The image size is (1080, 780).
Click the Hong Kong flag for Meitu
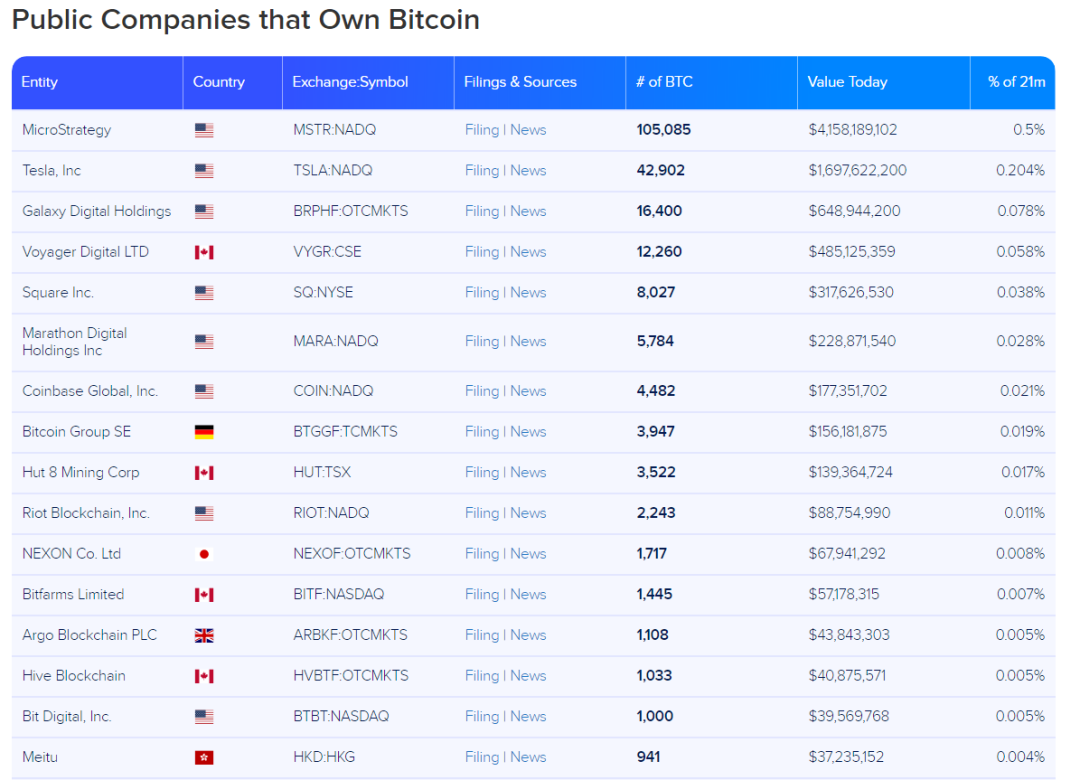[204, 757]
